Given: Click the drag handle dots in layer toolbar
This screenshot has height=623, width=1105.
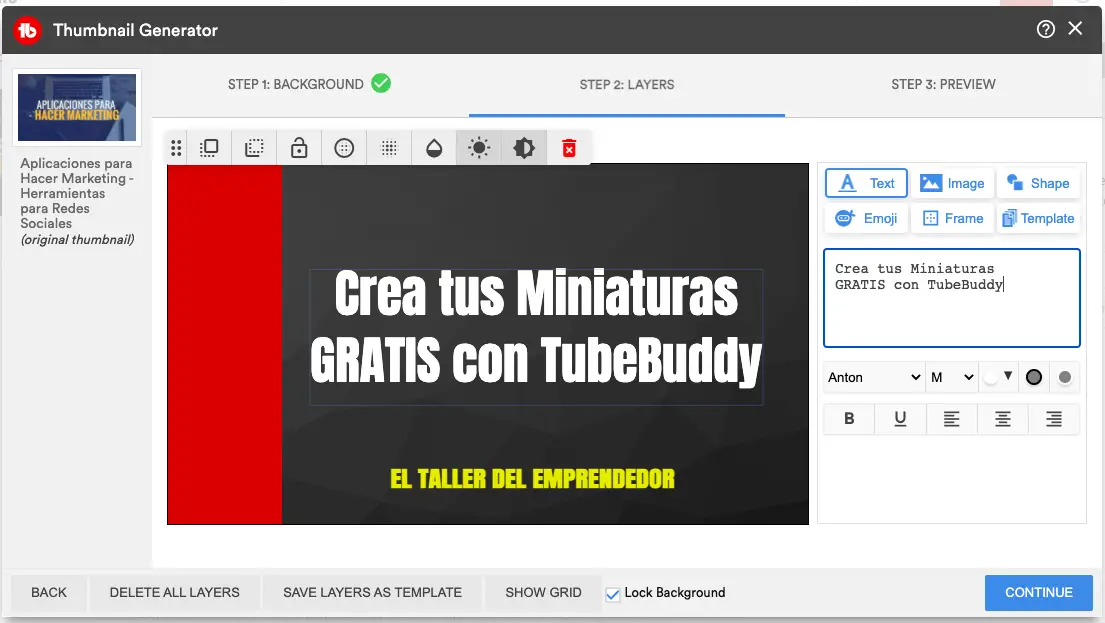Looking at the screenshot, I should pyautogui.click(x=176, y=148).
